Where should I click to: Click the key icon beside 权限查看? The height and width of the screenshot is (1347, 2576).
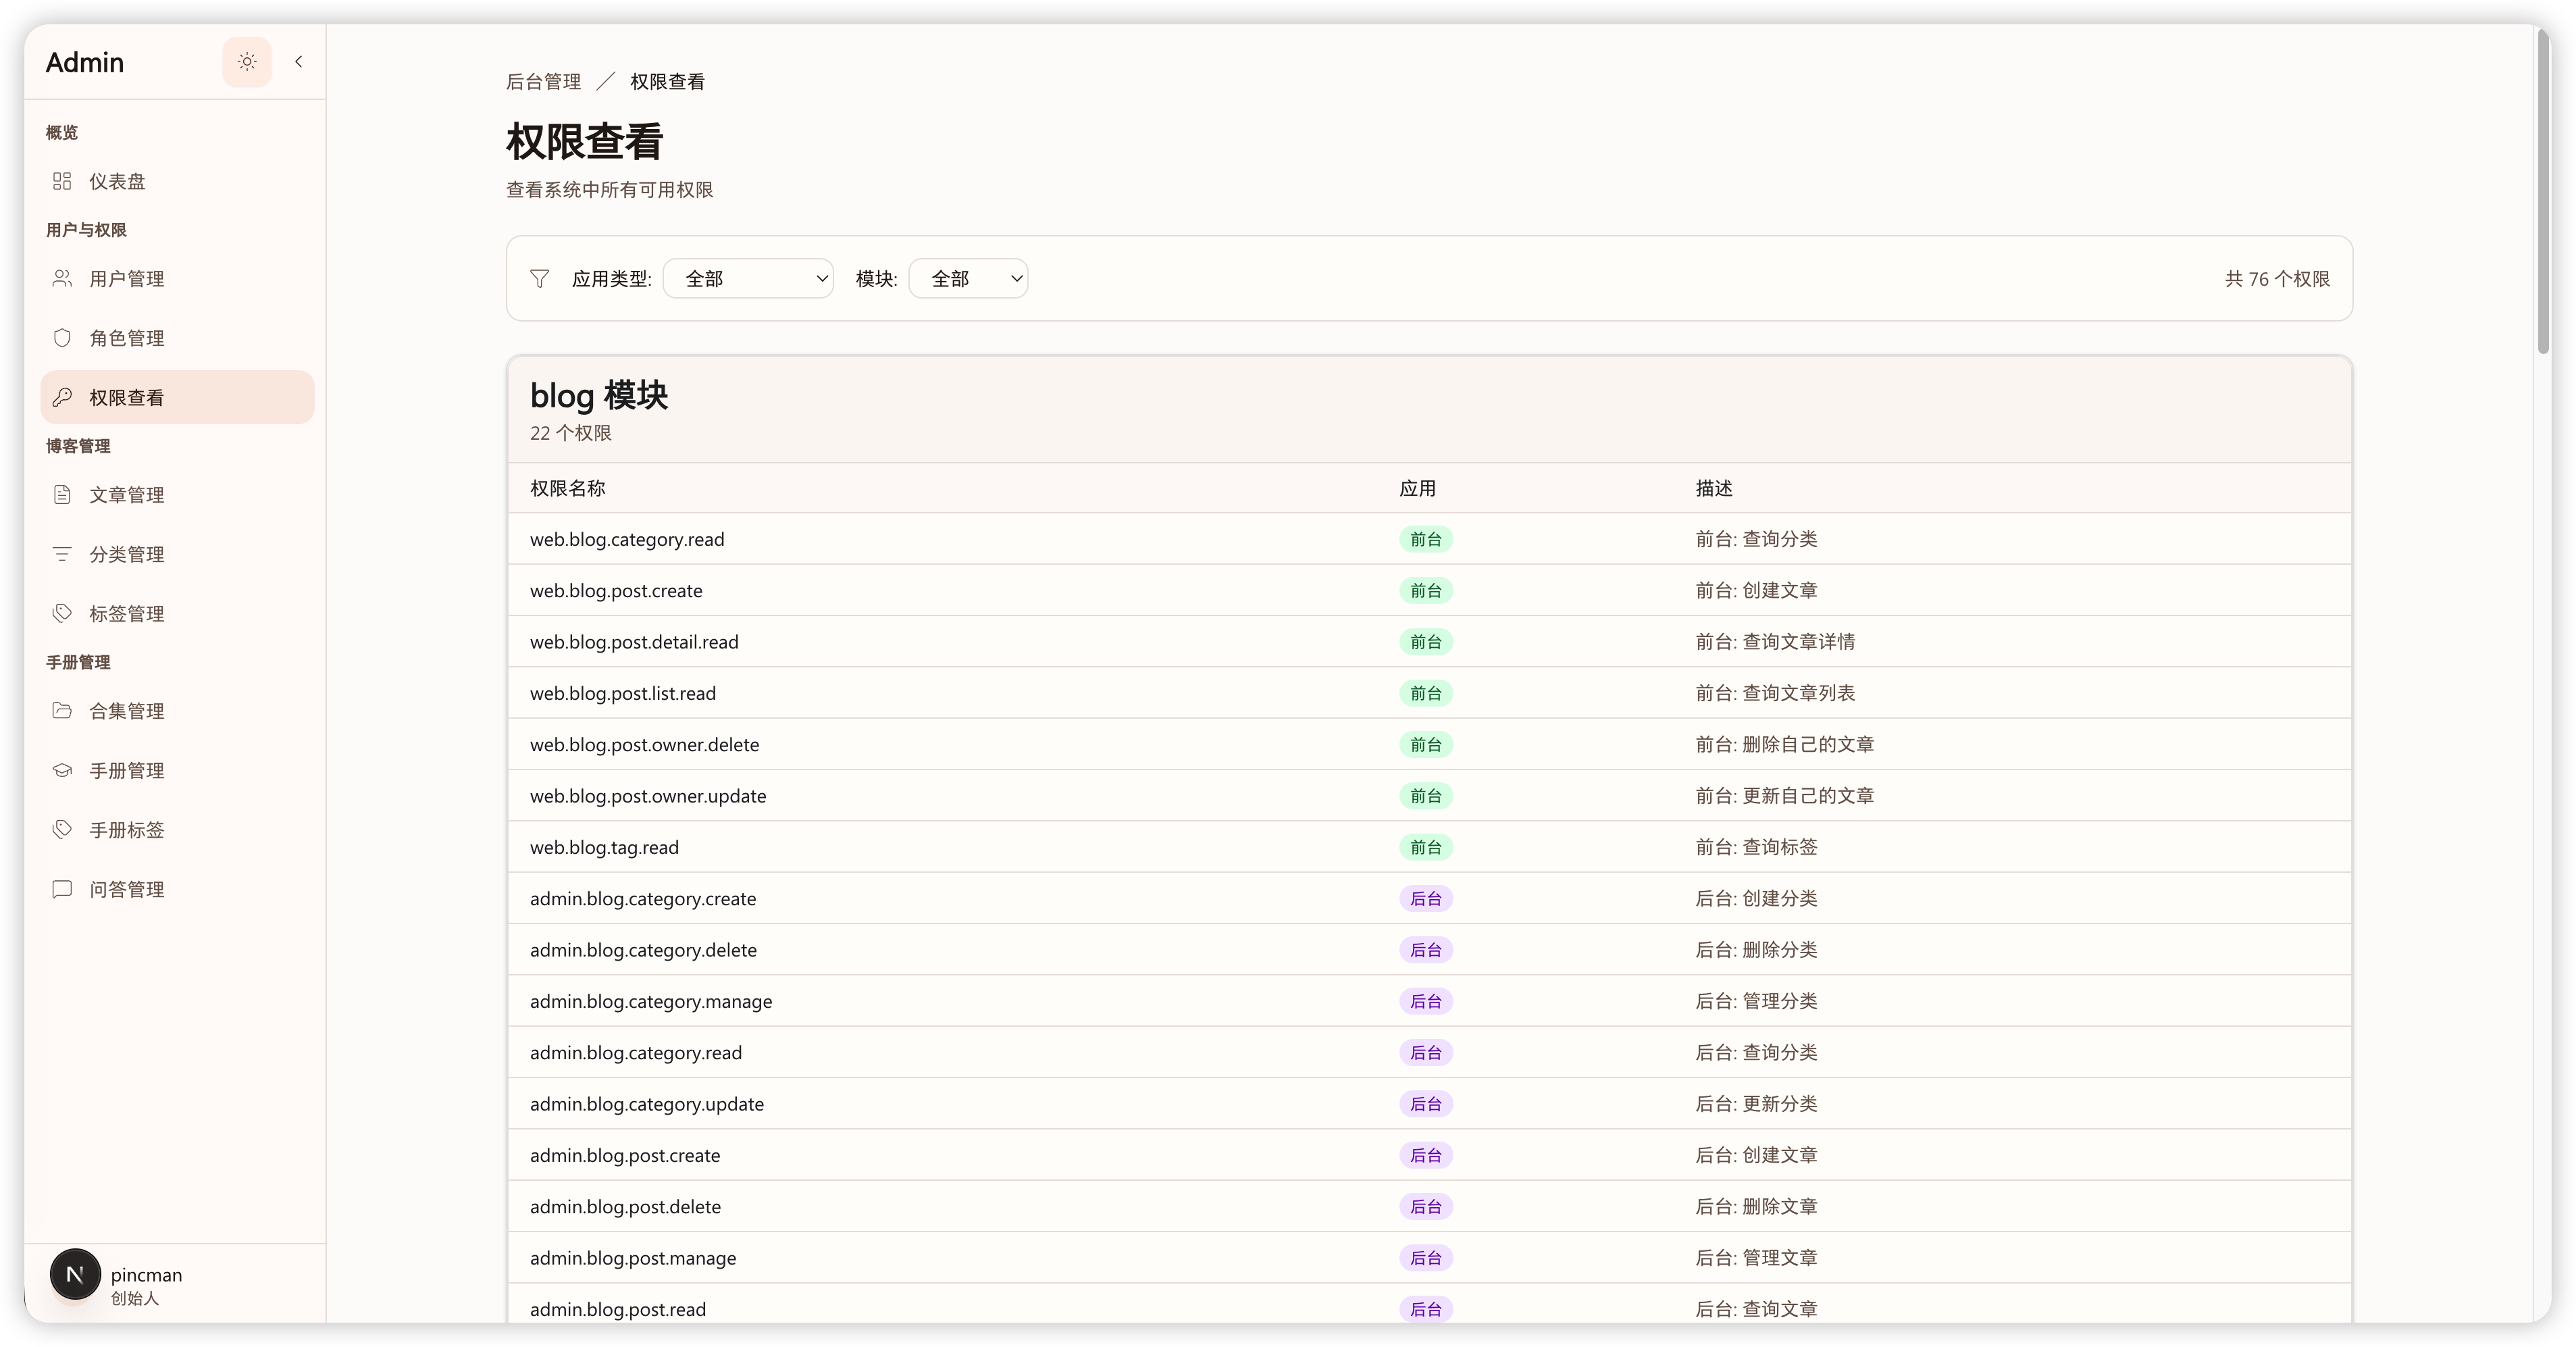pyautogui.click(x=62, y=397)
